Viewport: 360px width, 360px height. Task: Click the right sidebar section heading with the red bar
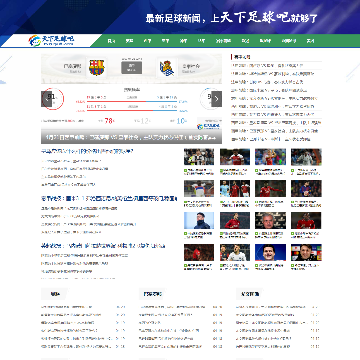241,57
